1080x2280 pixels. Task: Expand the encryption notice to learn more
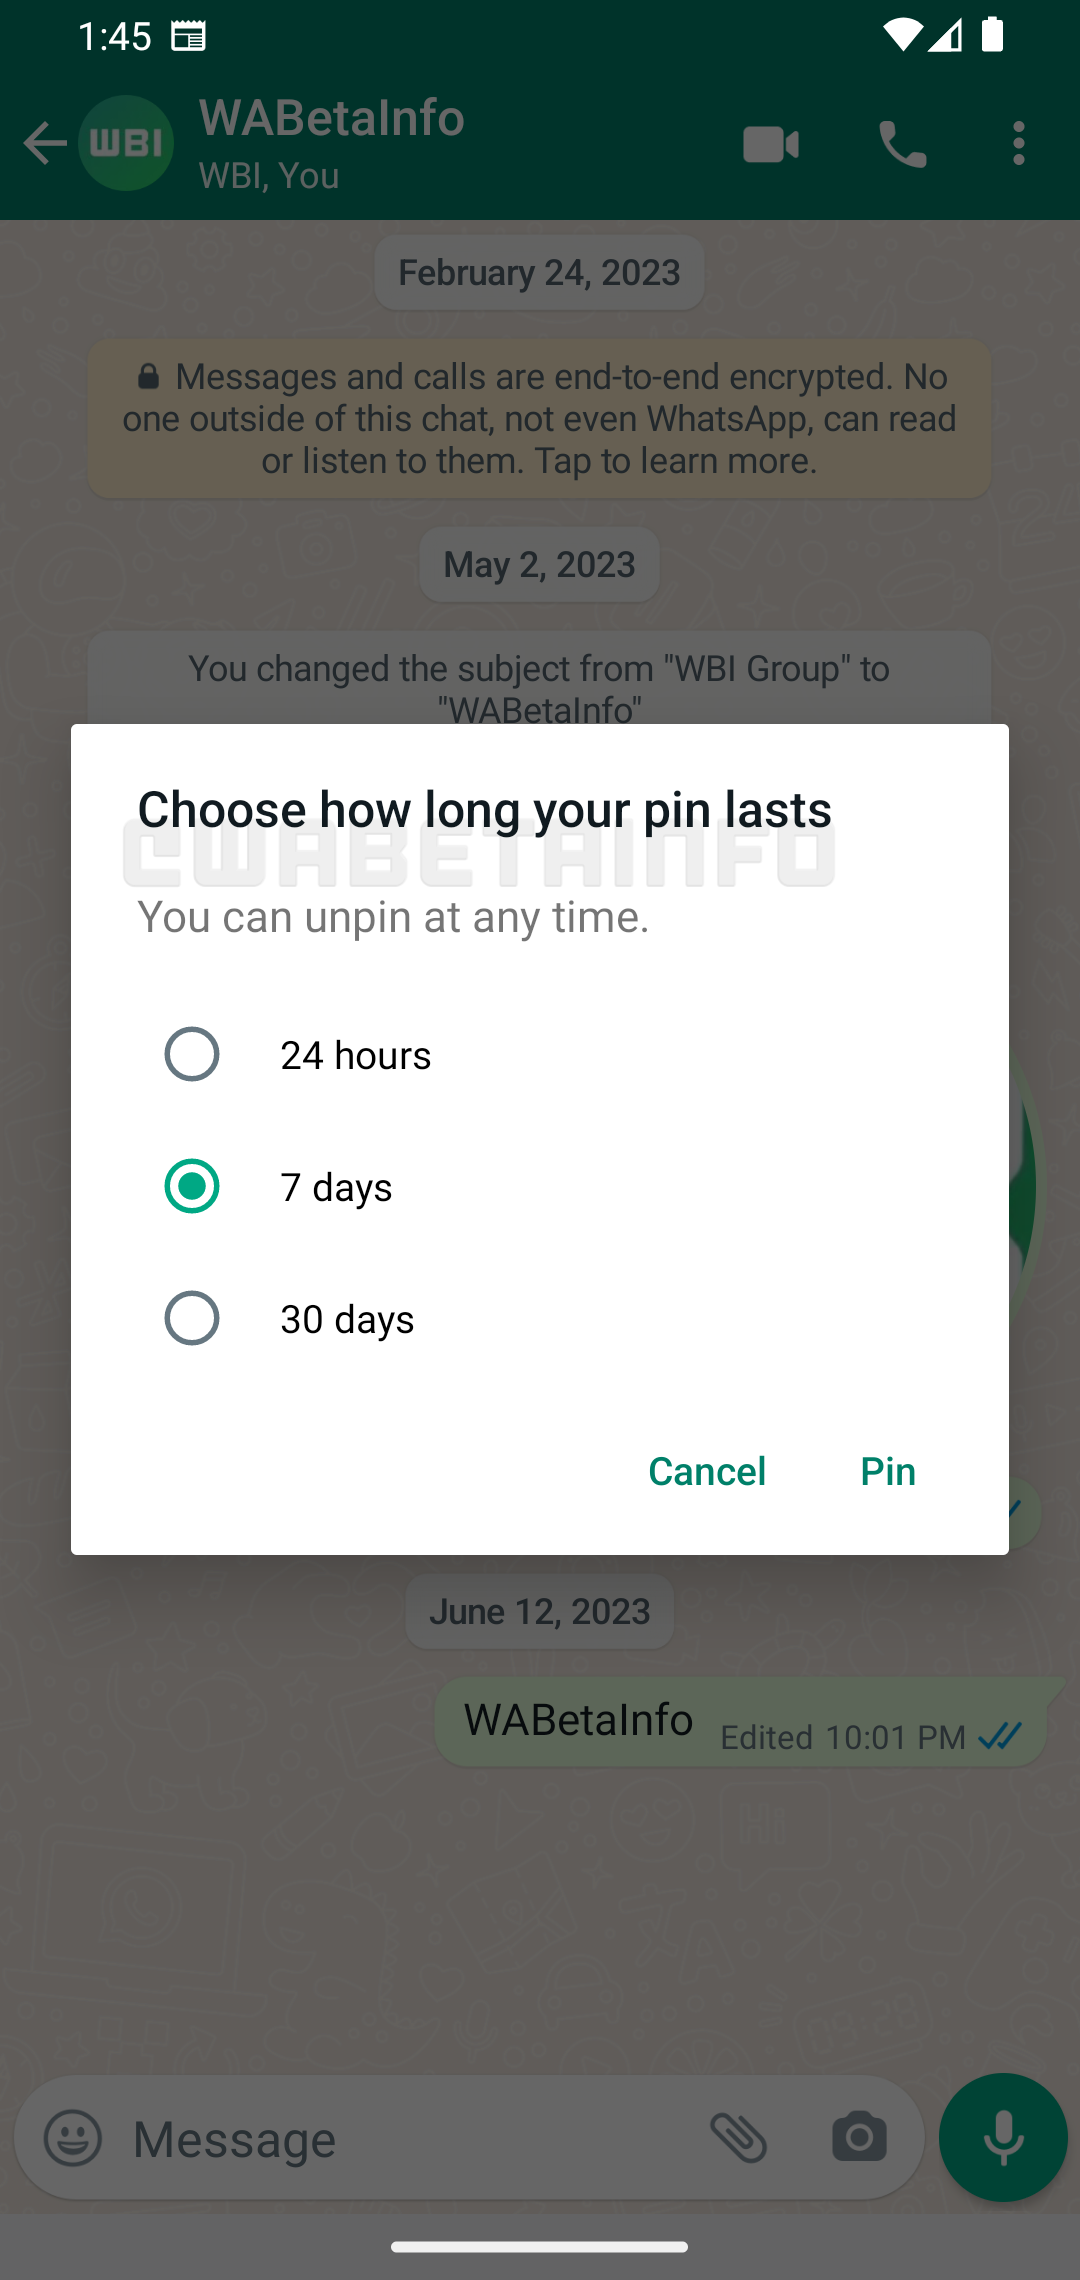(x=539, y=418)
